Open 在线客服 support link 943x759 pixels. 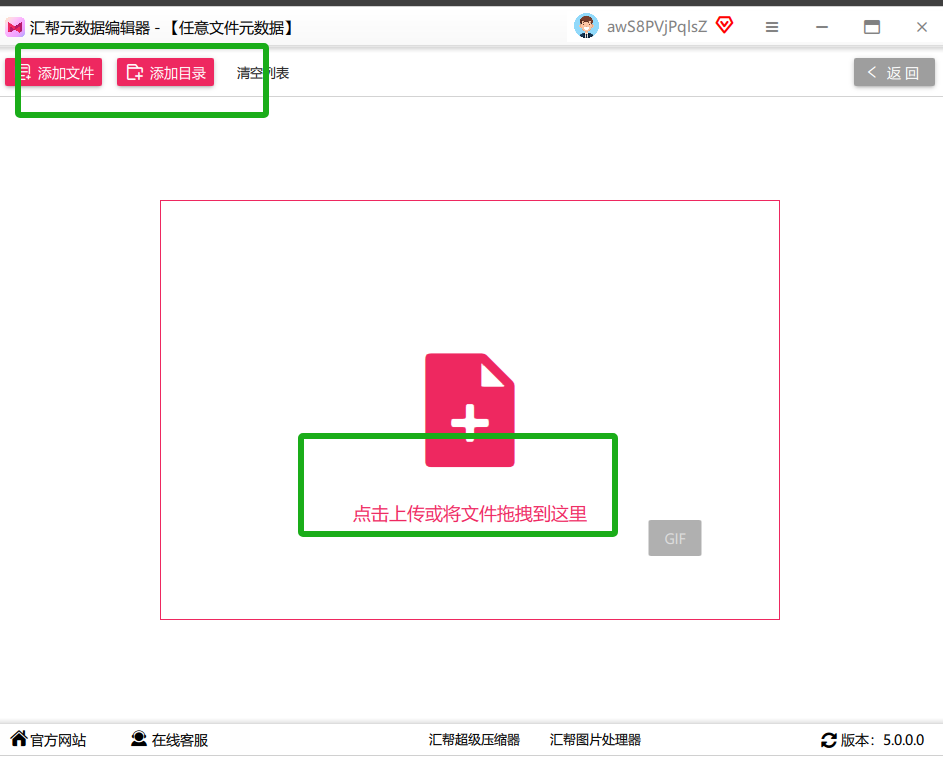pos(170,739)
